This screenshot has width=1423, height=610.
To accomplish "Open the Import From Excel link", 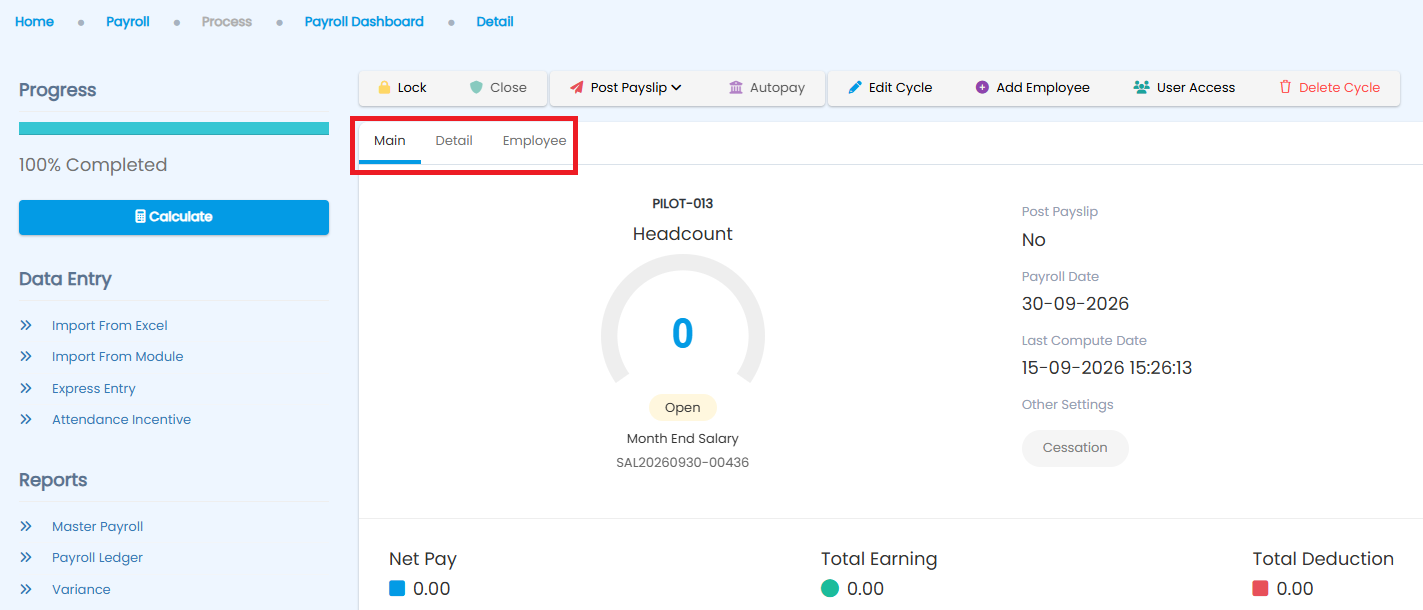I will pos(110,326).
